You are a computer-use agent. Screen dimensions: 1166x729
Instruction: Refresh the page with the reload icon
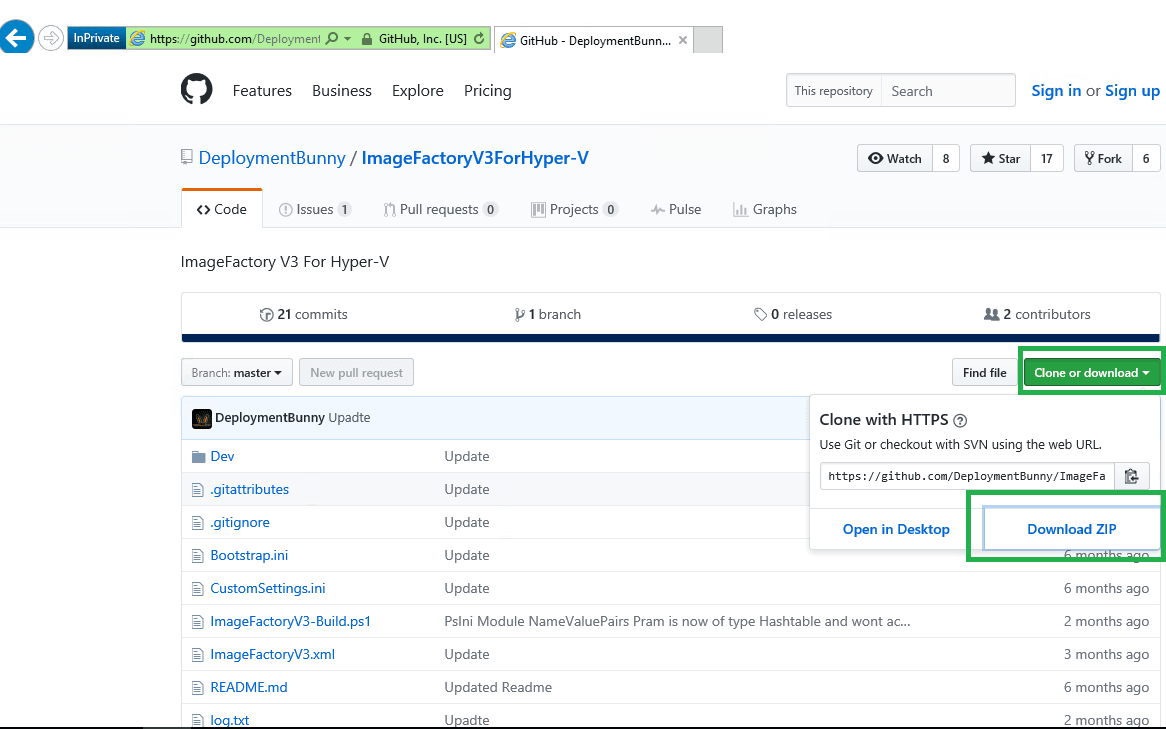coord(480,39)
